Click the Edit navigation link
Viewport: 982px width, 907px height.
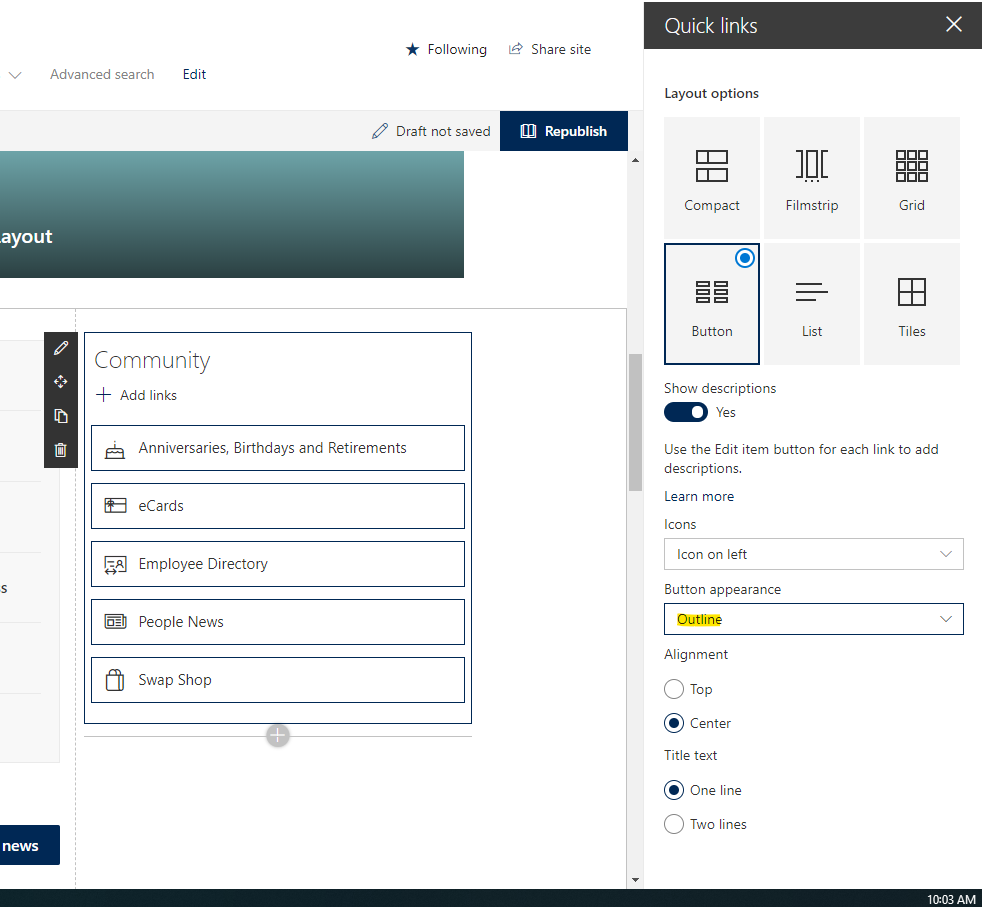pos(194,75)
